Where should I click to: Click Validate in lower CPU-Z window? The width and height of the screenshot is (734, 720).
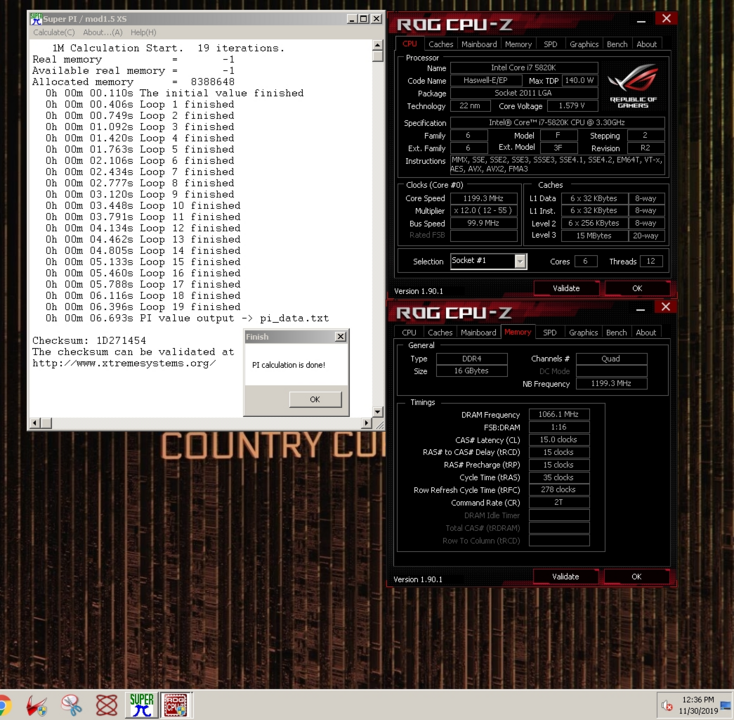[x=565, y=577]
